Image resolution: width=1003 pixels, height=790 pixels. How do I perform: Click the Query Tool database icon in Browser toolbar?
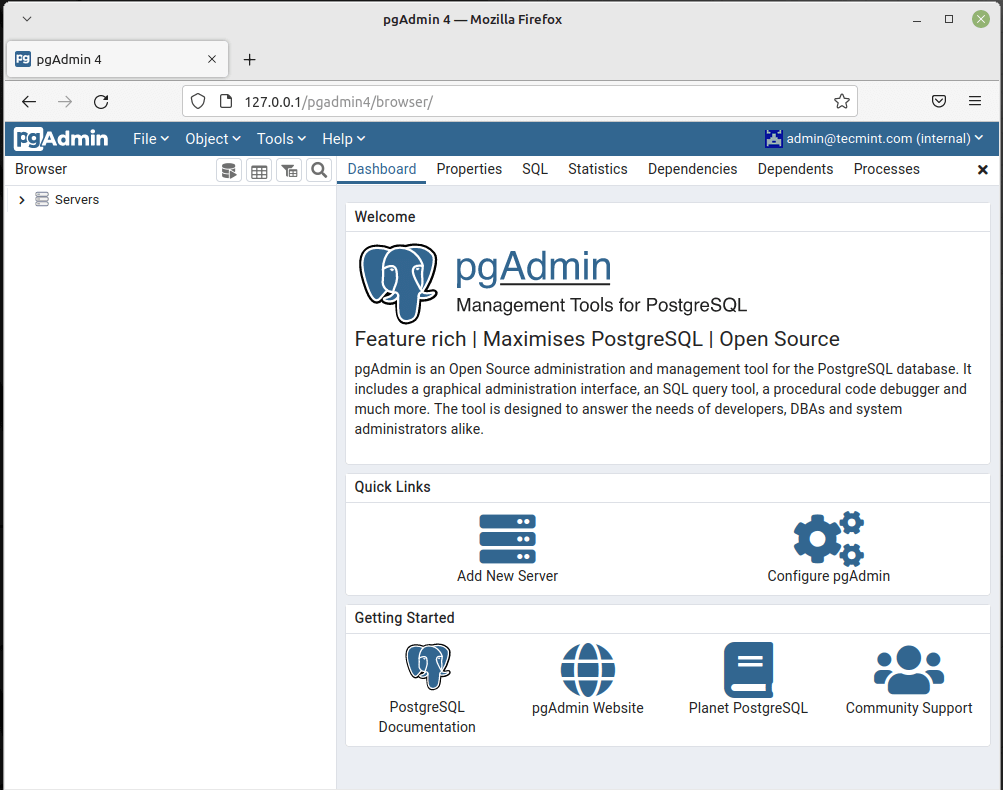pyautogui.click(x=229, y=171)
